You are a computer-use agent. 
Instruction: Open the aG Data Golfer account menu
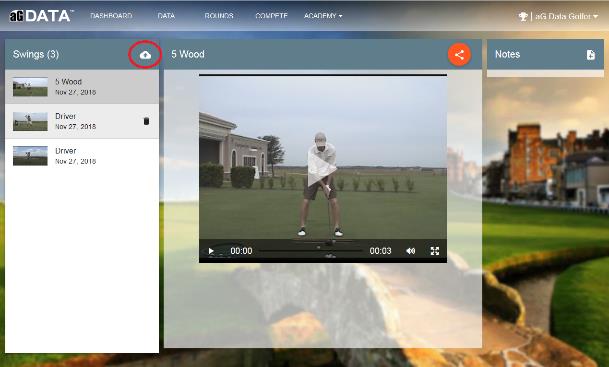click(x=566, y=16)
